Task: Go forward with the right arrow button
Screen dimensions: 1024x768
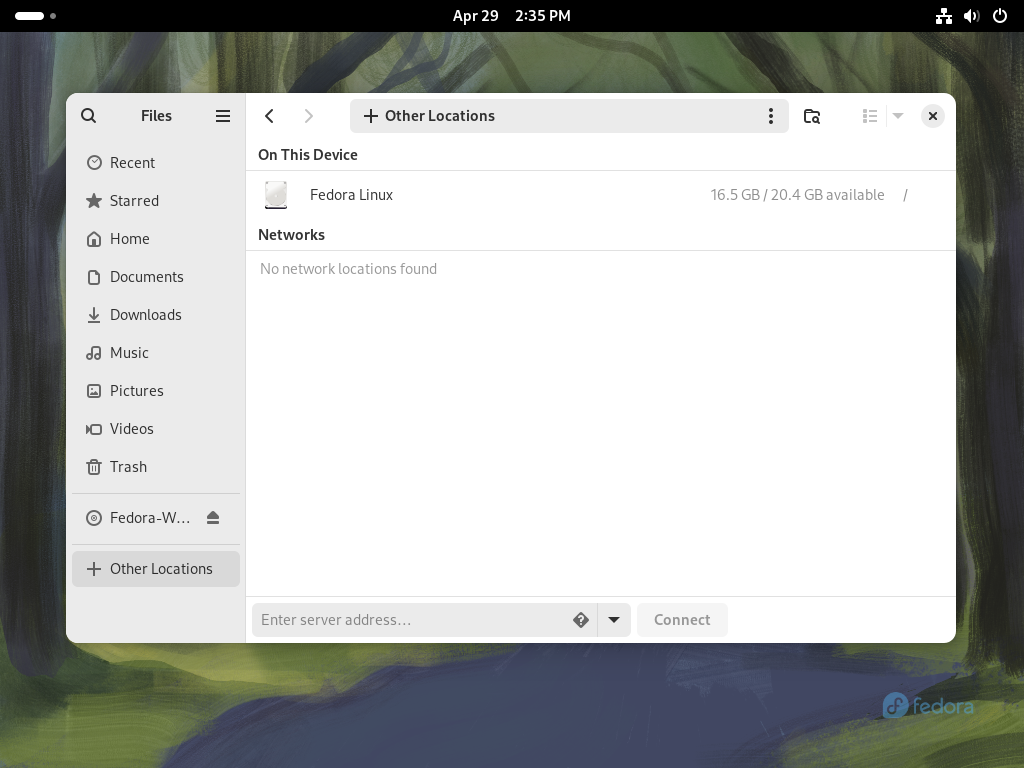Action: [308, 116]
